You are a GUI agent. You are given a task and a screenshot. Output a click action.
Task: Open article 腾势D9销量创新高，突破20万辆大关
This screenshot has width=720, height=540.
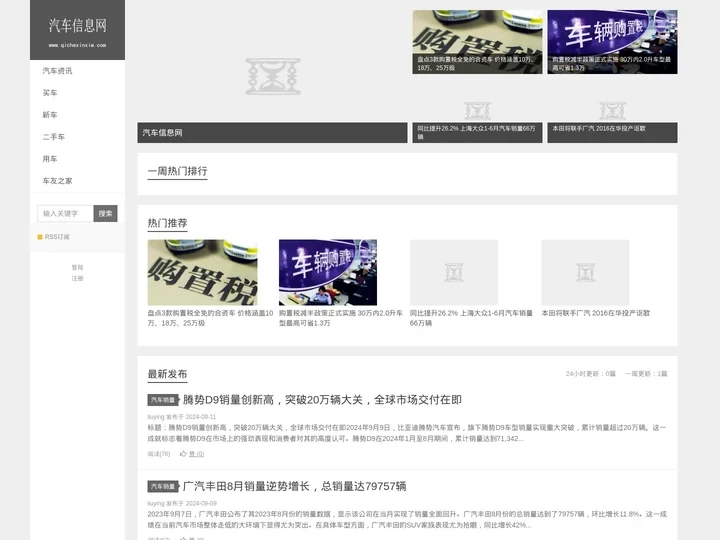coord(322,400)
